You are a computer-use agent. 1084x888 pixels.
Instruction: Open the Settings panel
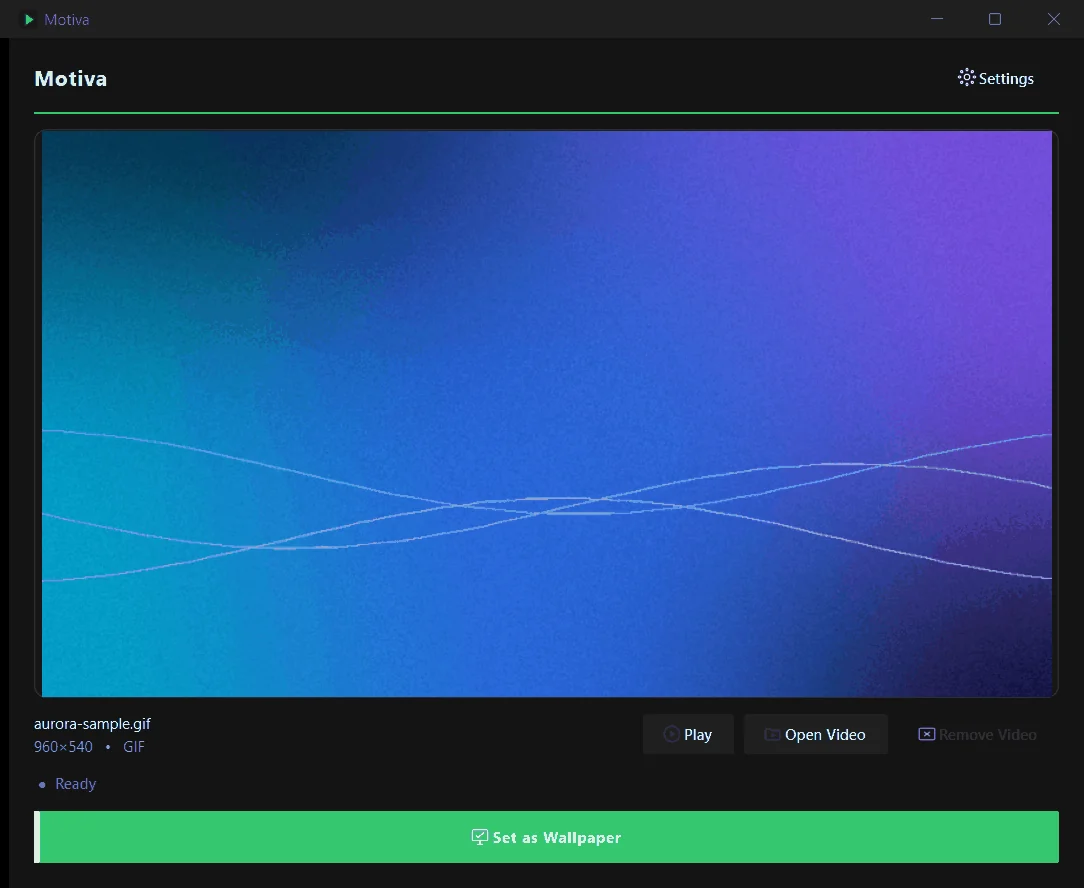pos(996,78)
